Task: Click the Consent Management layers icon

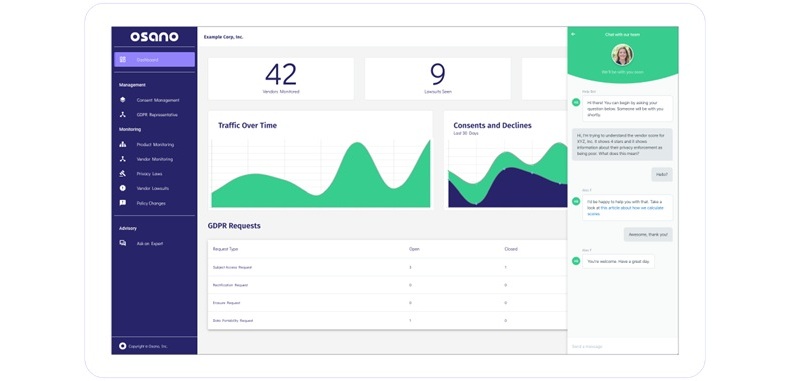Action: [122, 100]
